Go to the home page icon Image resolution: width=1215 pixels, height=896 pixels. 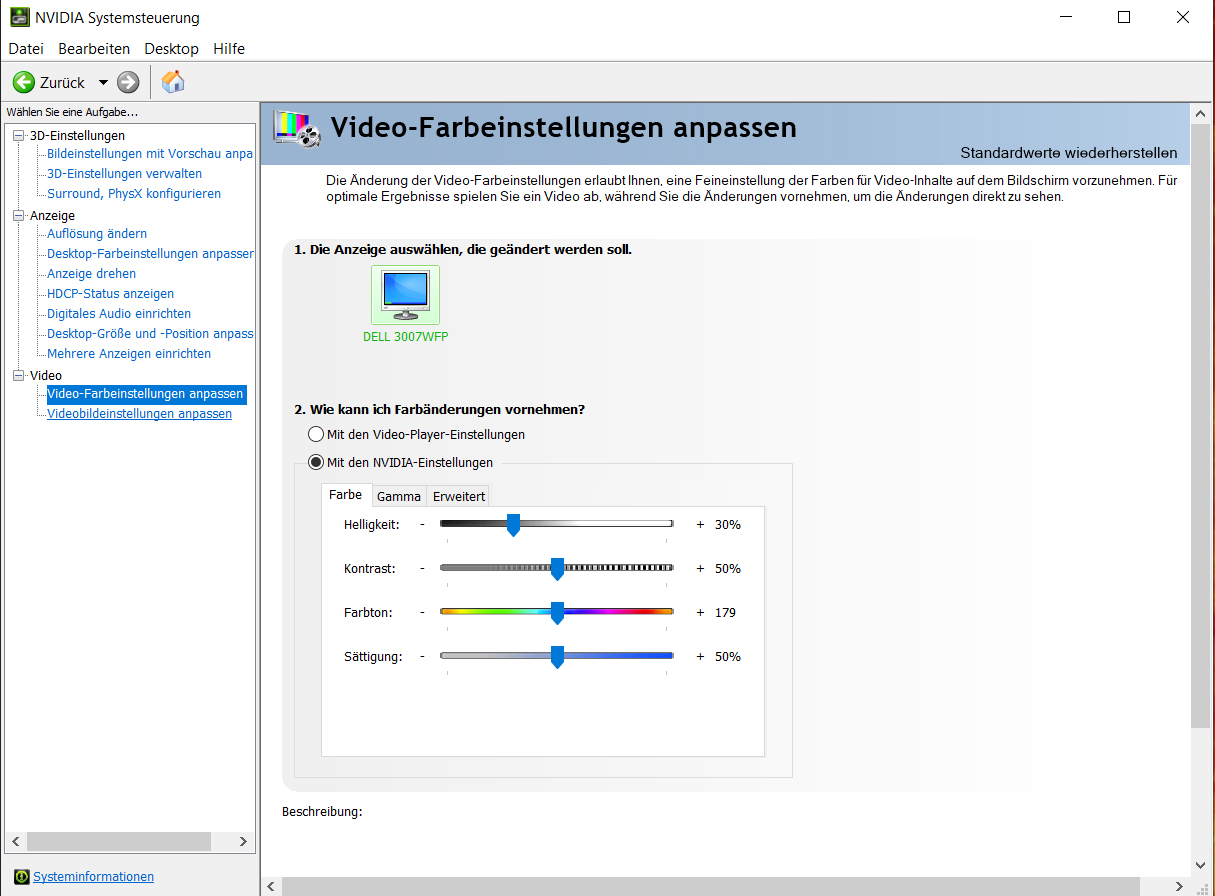pyautogui.click(x=173, y=82)
